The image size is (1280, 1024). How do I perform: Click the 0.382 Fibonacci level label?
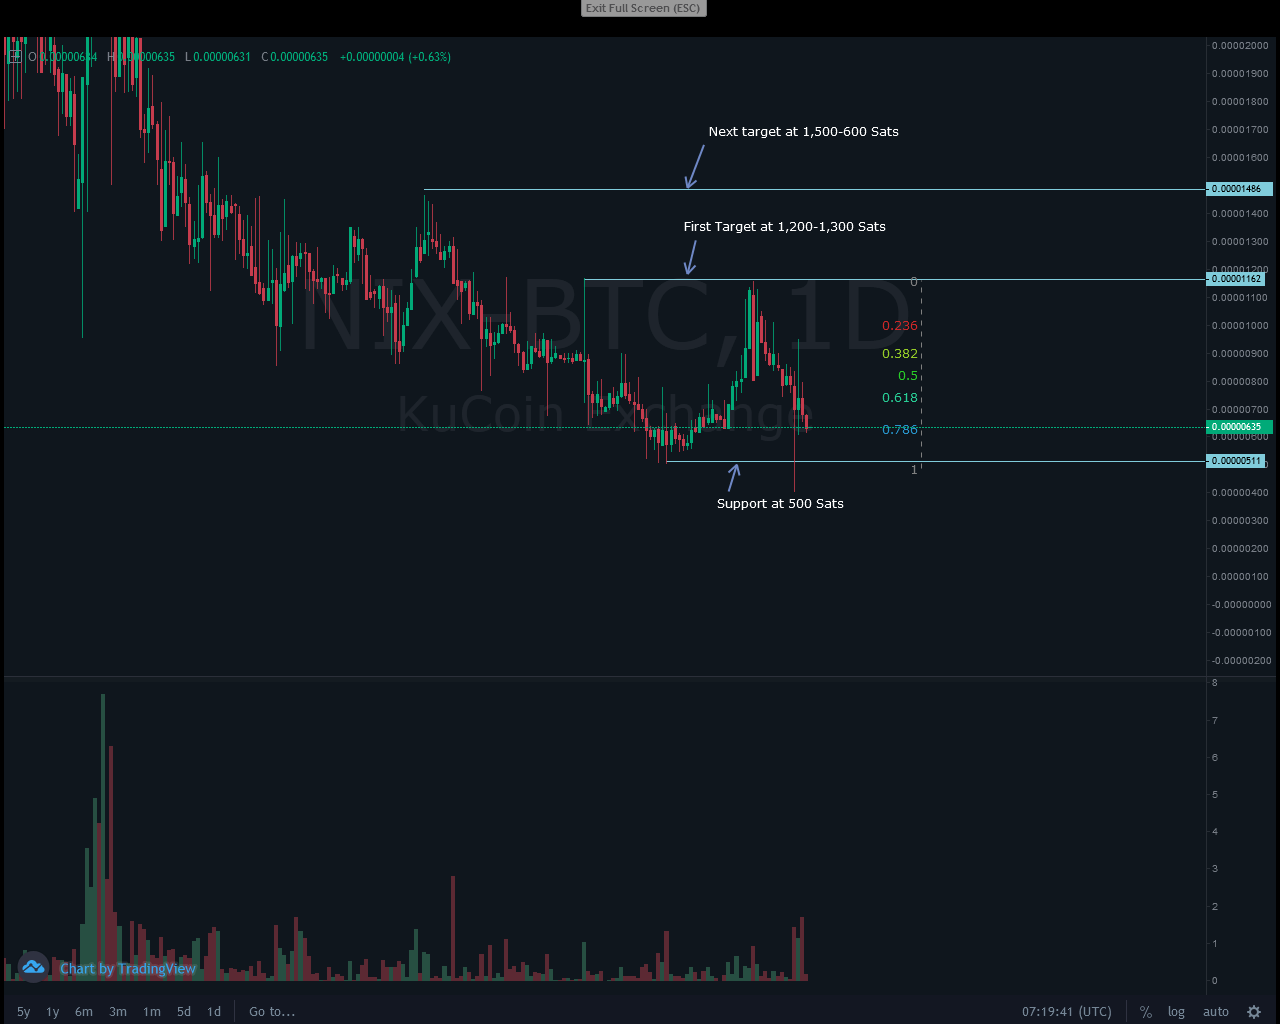click(900, 354)
